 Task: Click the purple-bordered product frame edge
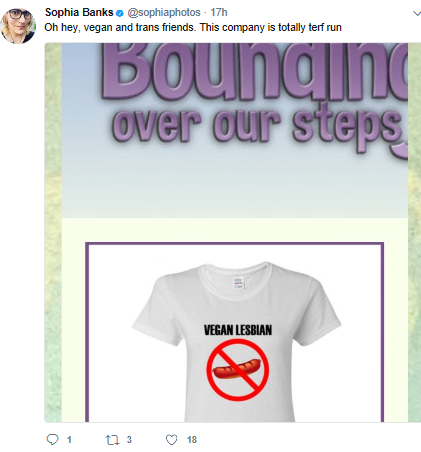coord(235,244)
